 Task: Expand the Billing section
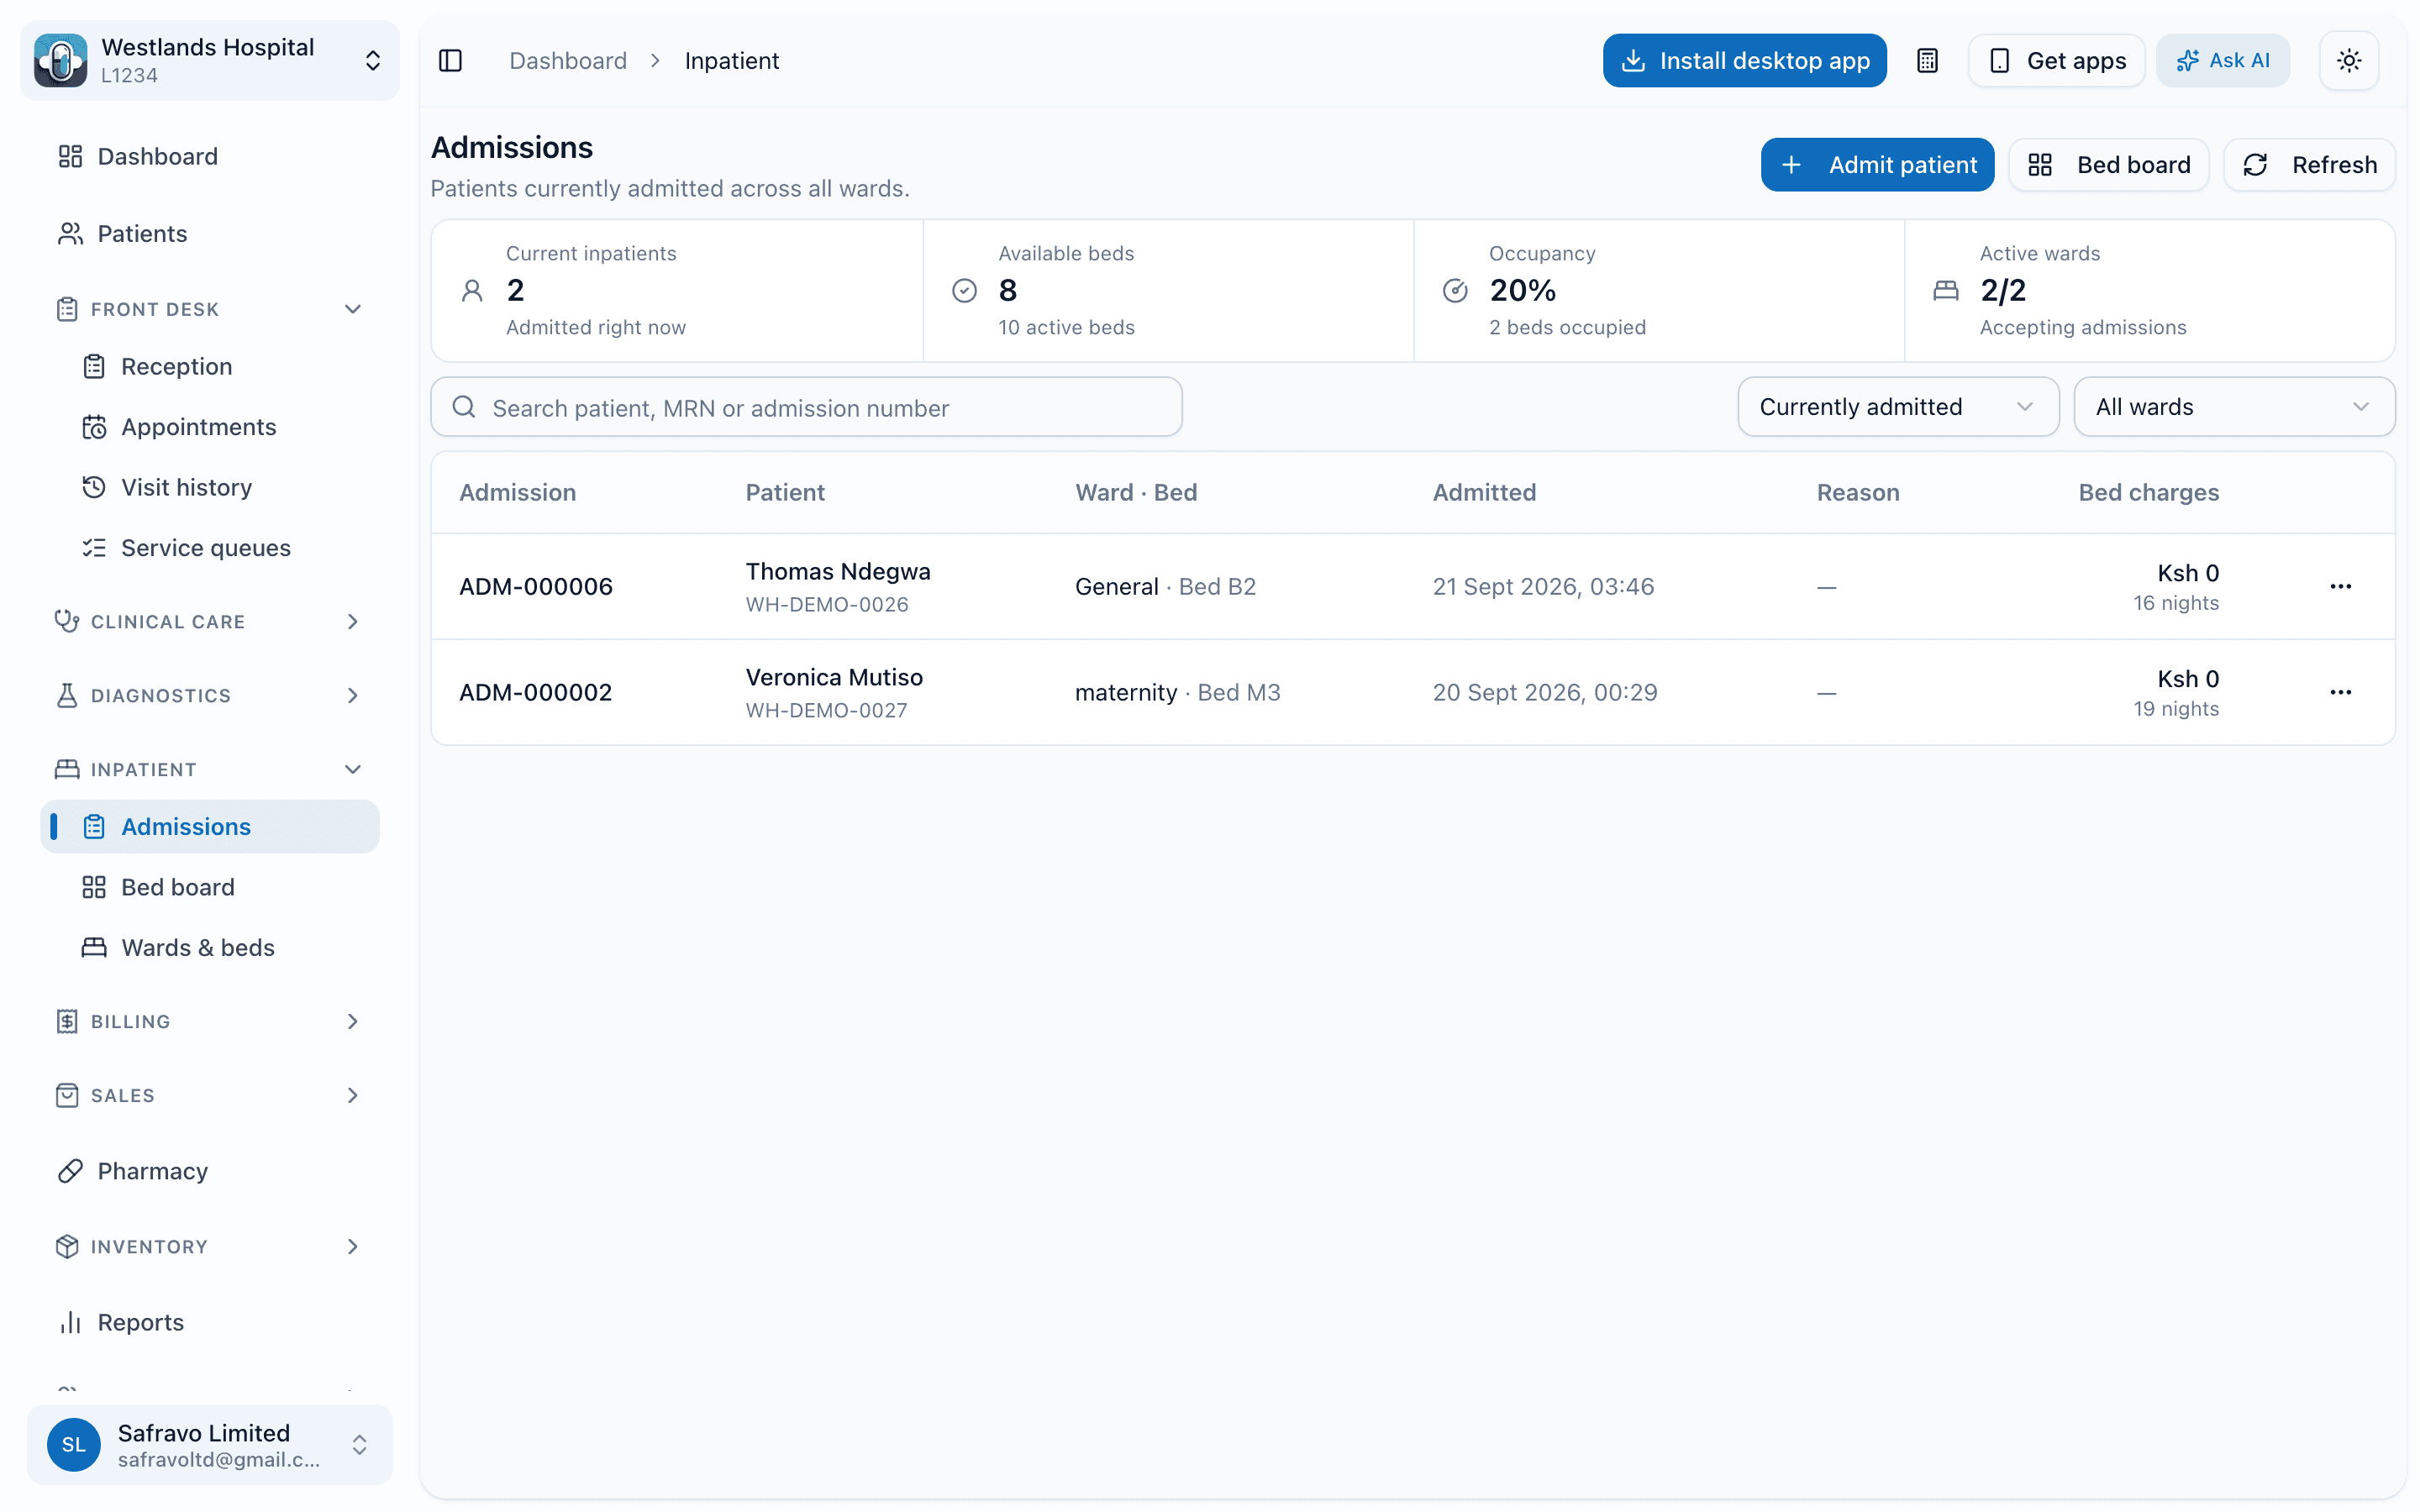[210, 1021]
